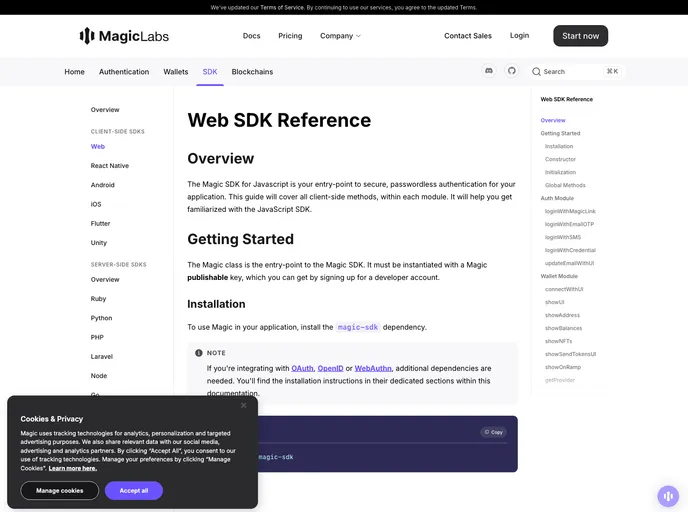Expand the Company dropdown
Image resolution: width=688 pixels, height=512 pixels.
tap(340, 36)
